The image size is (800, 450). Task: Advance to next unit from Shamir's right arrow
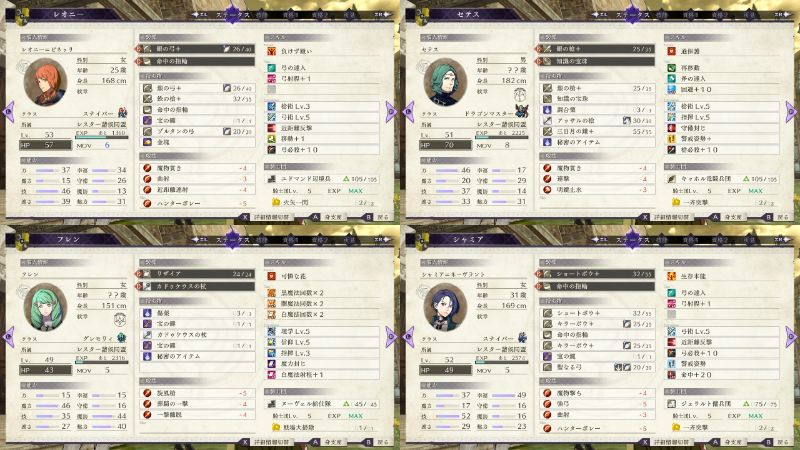791,337
